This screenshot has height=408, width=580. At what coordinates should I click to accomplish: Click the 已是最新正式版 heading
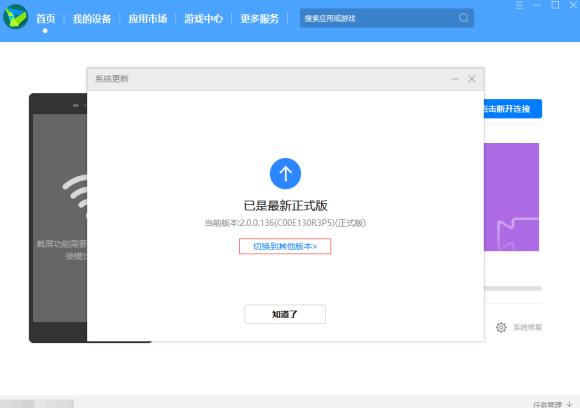click(285, 205)
